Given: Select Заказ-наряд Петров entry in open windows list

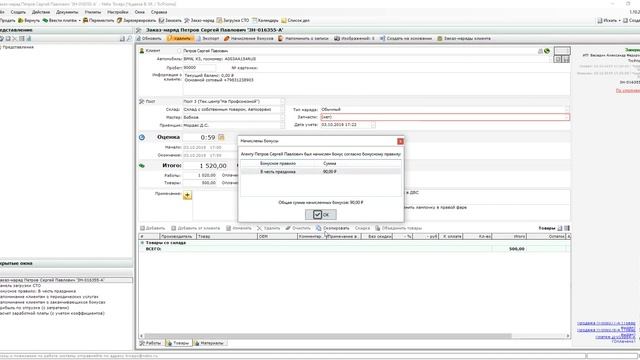Looking at the screenshot, I should pyautogui.click(x=66, y=280).
